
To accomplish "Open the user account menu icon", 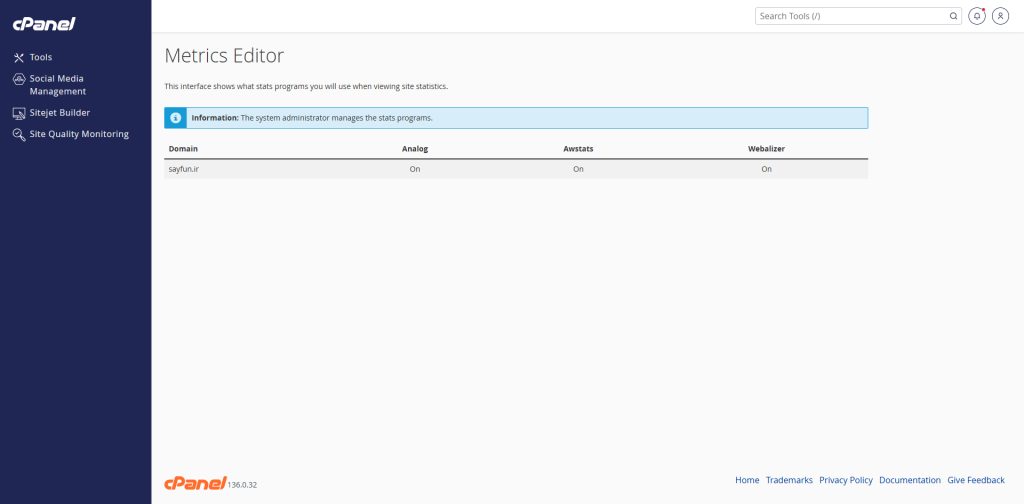I will 1000,16.
